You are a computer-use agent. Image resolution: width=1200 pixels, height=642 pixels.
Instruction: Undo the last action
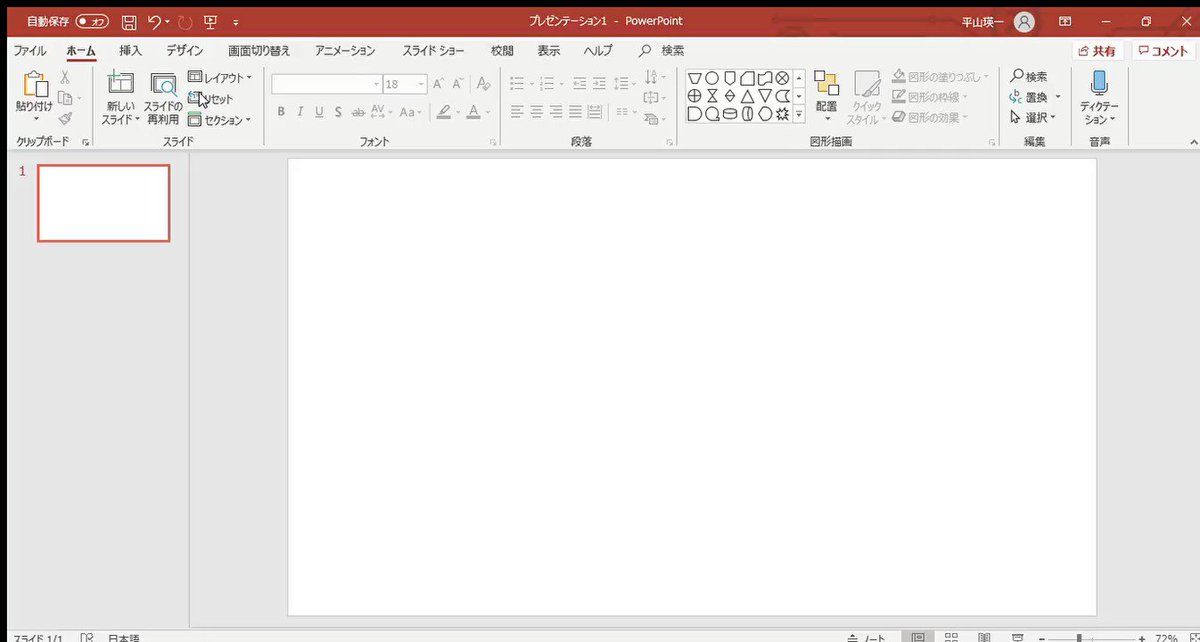coord(153,21)
